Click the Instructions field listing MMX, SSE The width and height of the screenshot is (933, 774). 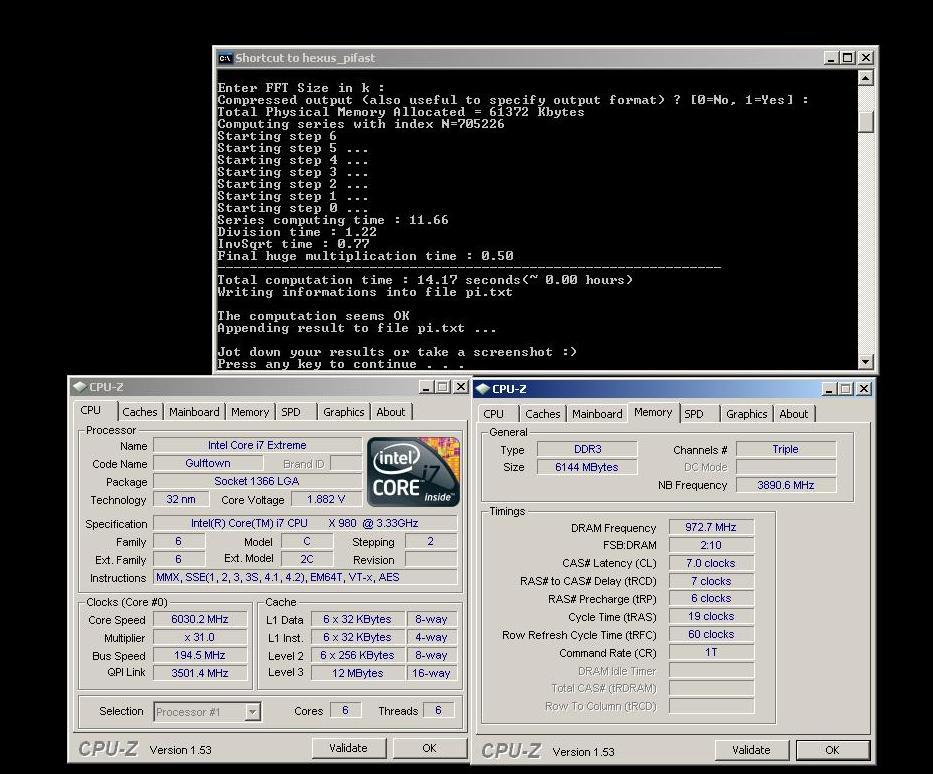pyautogui.click(x=305, y=577)
